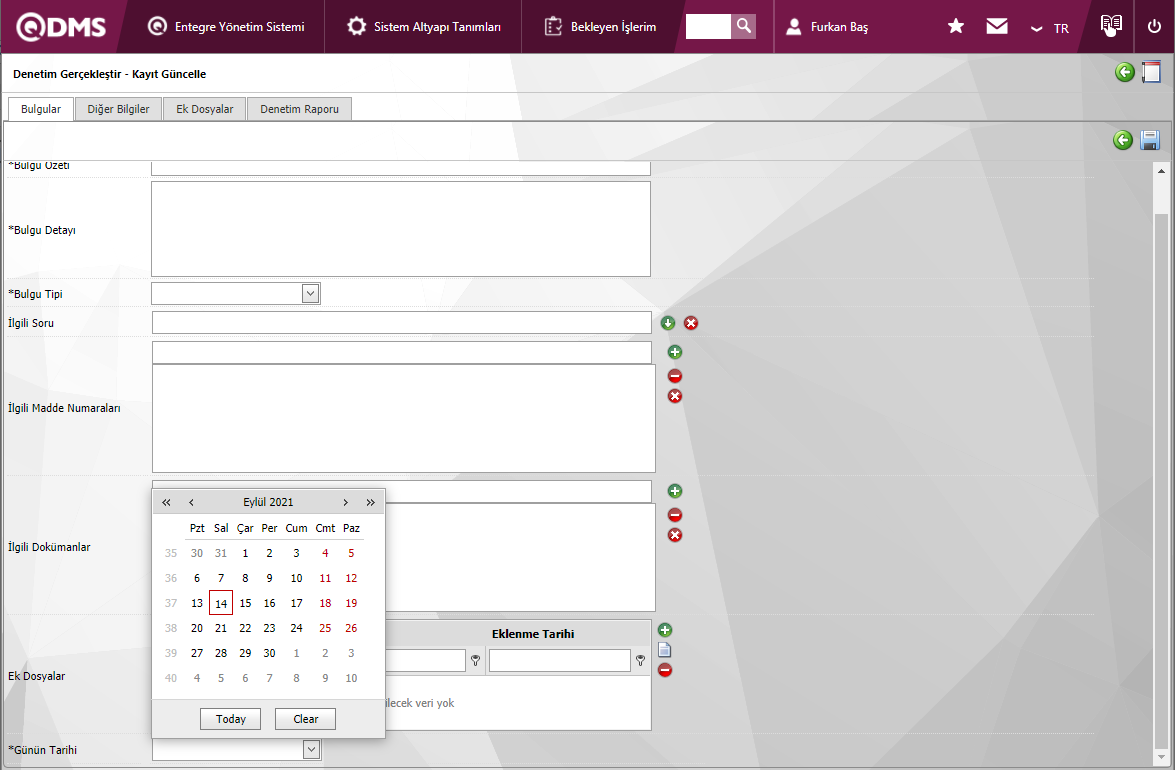Image resolution: width=1175 pixels, height=770 pixels.
Task: Go to next month in calendar
Action: click(346, 503)
